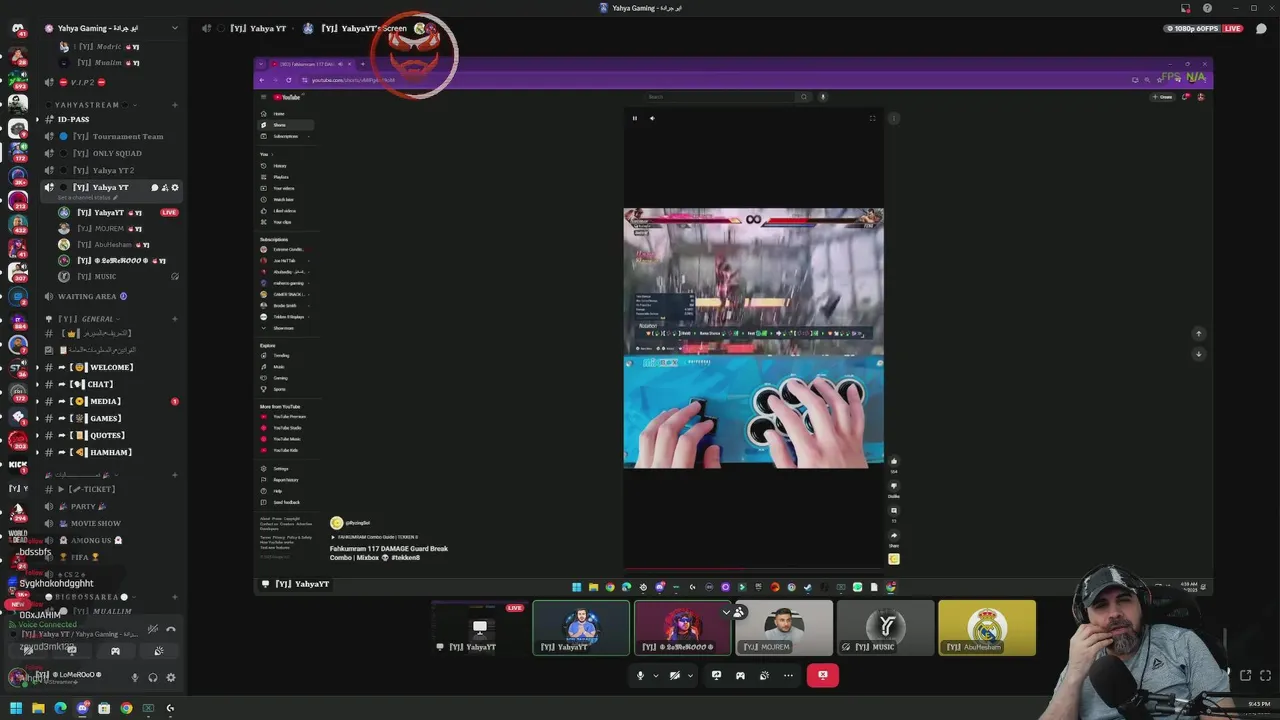Mute microphone in user panel
This screenshot has width=1280, height=720.
click(135, 677)
